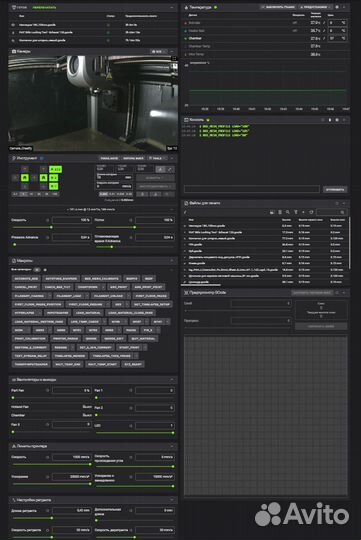This screenshot has height=540, width=361.
Task: Click the Отправить console send button
Action: [335, 189]
